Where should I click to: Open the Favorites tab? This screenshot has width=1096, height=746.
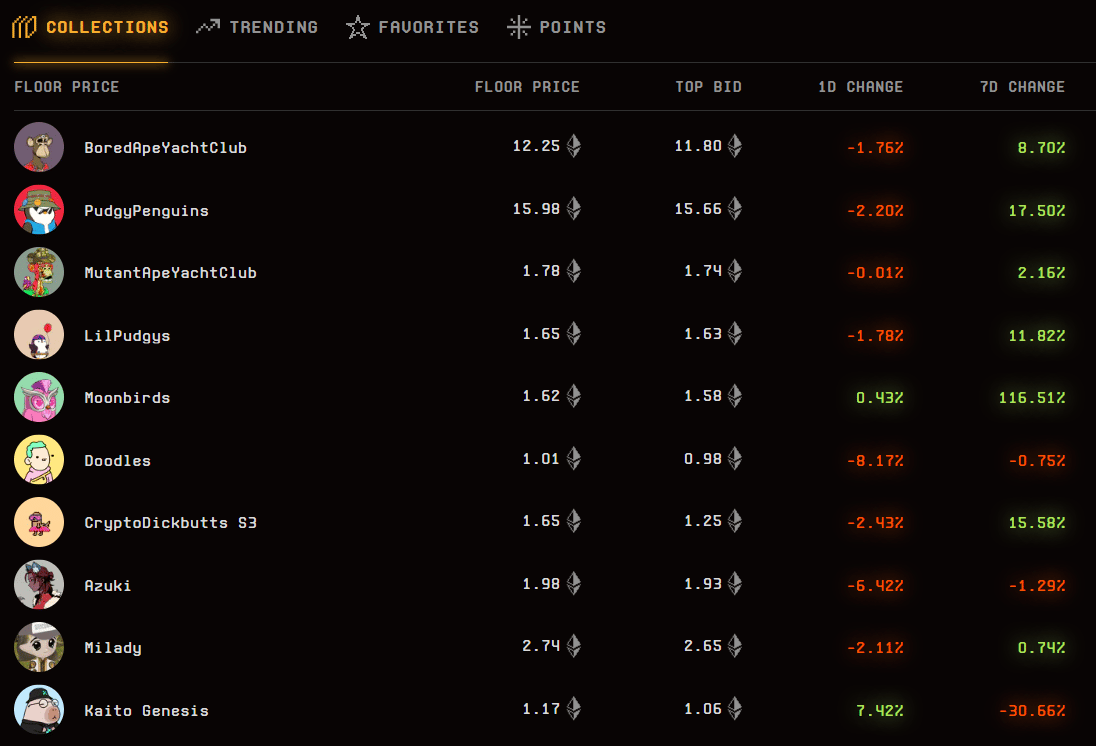coord(412,27)
